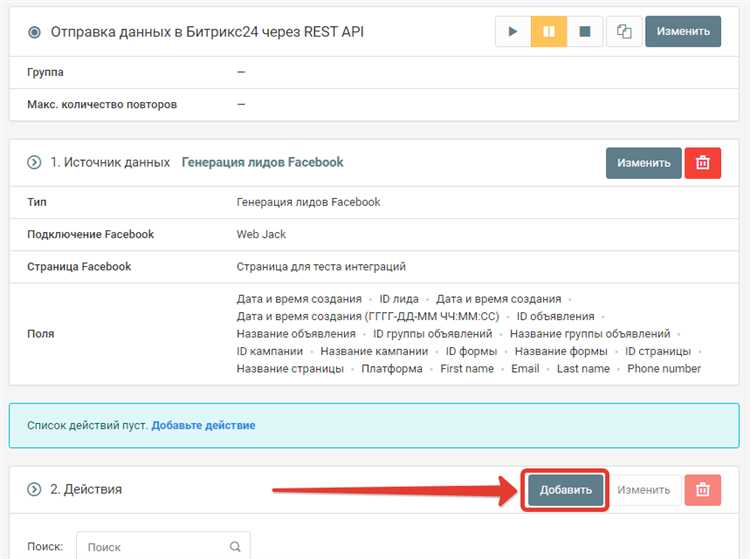Click the copy integration icon

[624, 32]
